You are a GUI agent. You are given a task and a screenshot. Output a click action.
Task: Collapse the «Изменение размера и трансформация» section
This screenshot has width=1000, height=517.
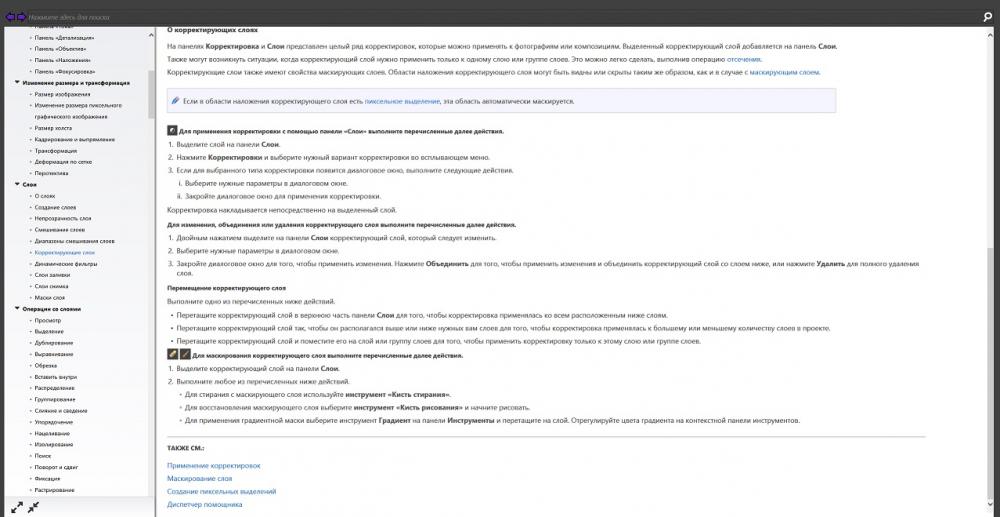[x=17, y=83]
